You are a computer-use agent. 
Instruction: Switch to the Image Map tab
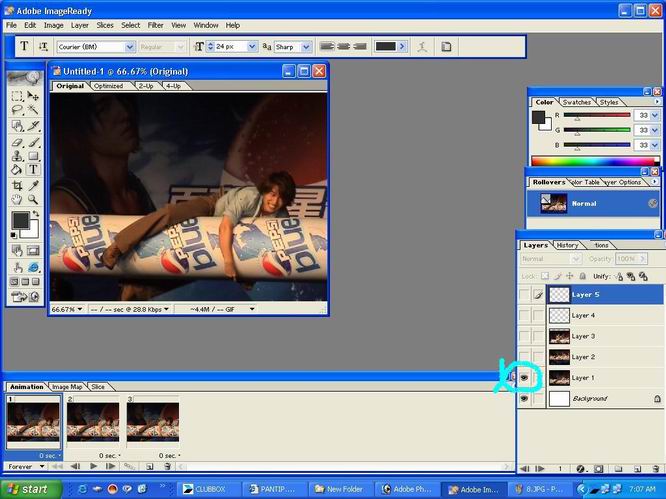pos(67,386)
